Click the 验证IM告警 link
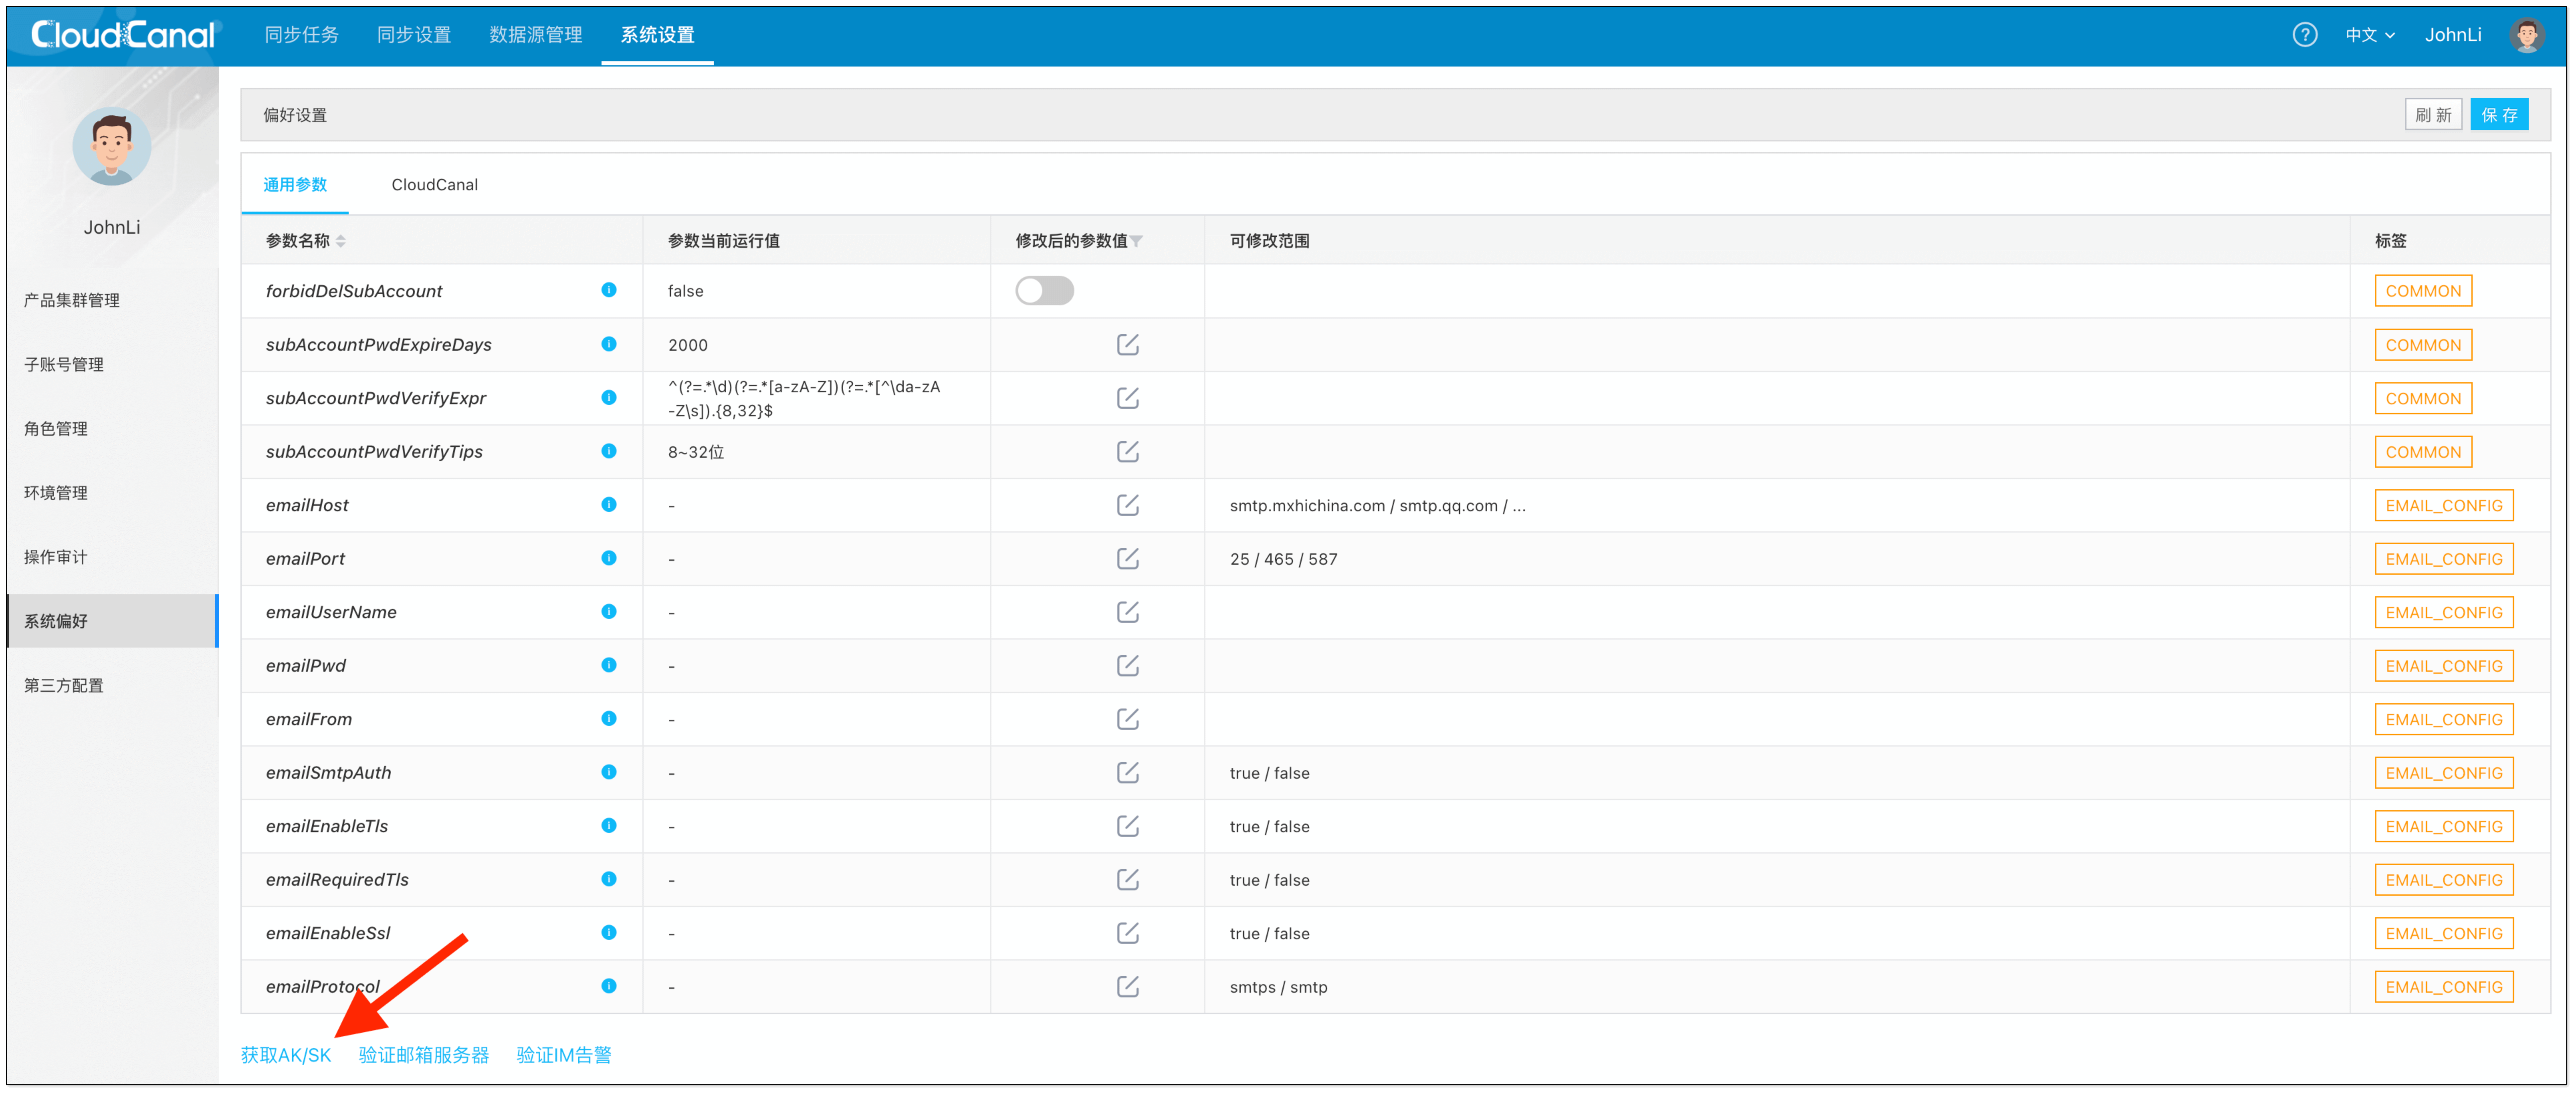2576x1094 pixels. click(564, 1055)
